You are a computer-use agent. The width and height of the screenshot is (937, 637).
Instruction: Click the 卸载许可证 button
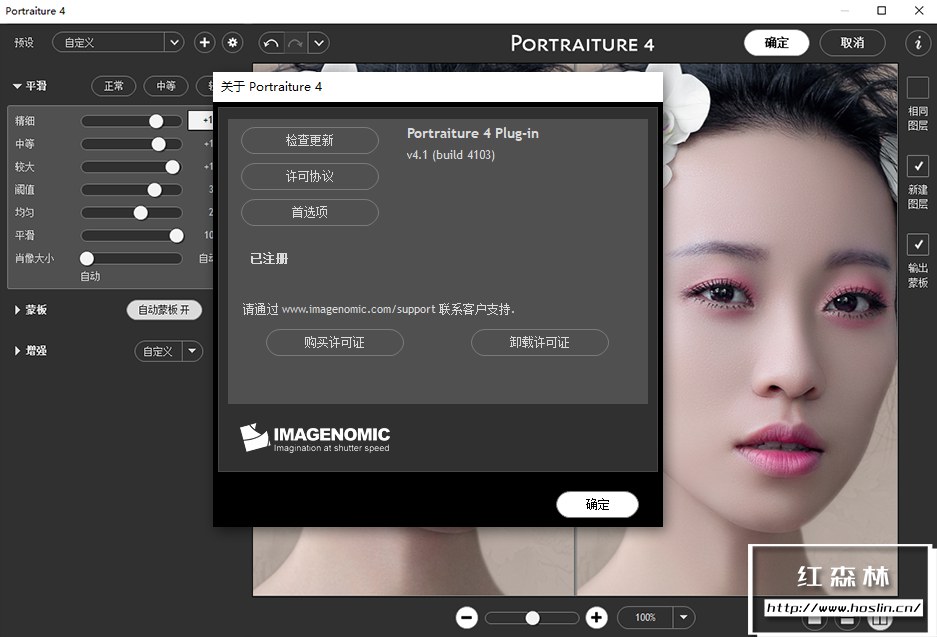pos(540,342)
